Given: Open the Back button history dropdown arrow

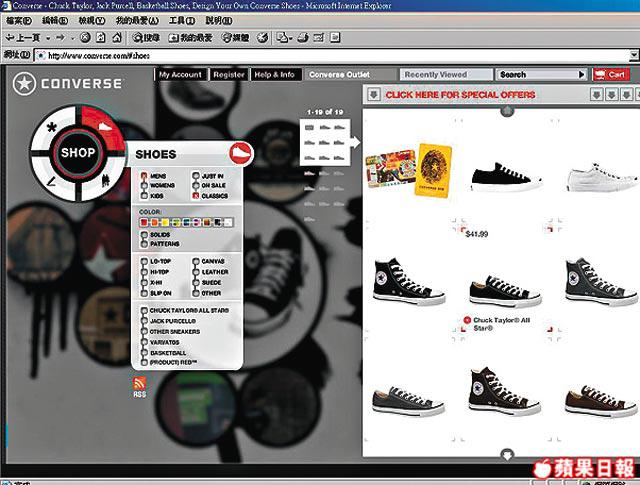Looking at the screenshot, I should click(48, 38).
